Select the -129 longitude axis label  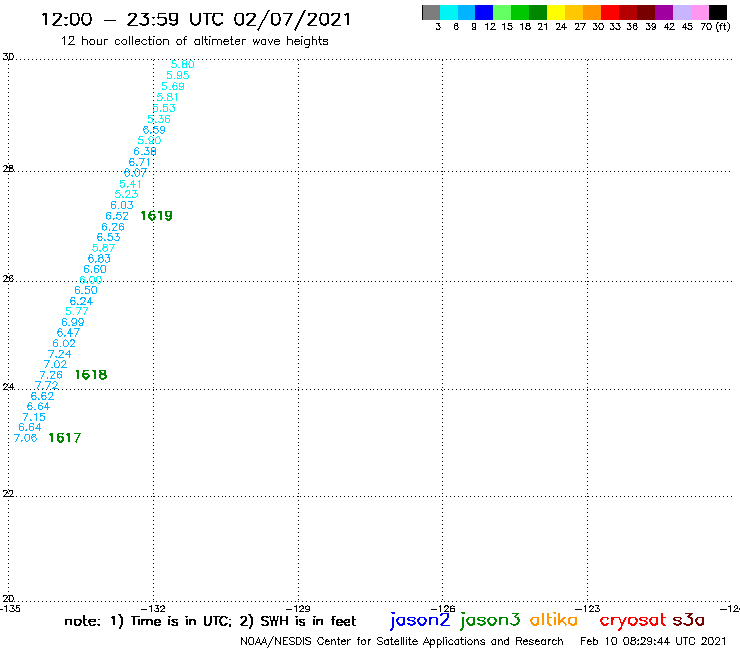(298, 608)
